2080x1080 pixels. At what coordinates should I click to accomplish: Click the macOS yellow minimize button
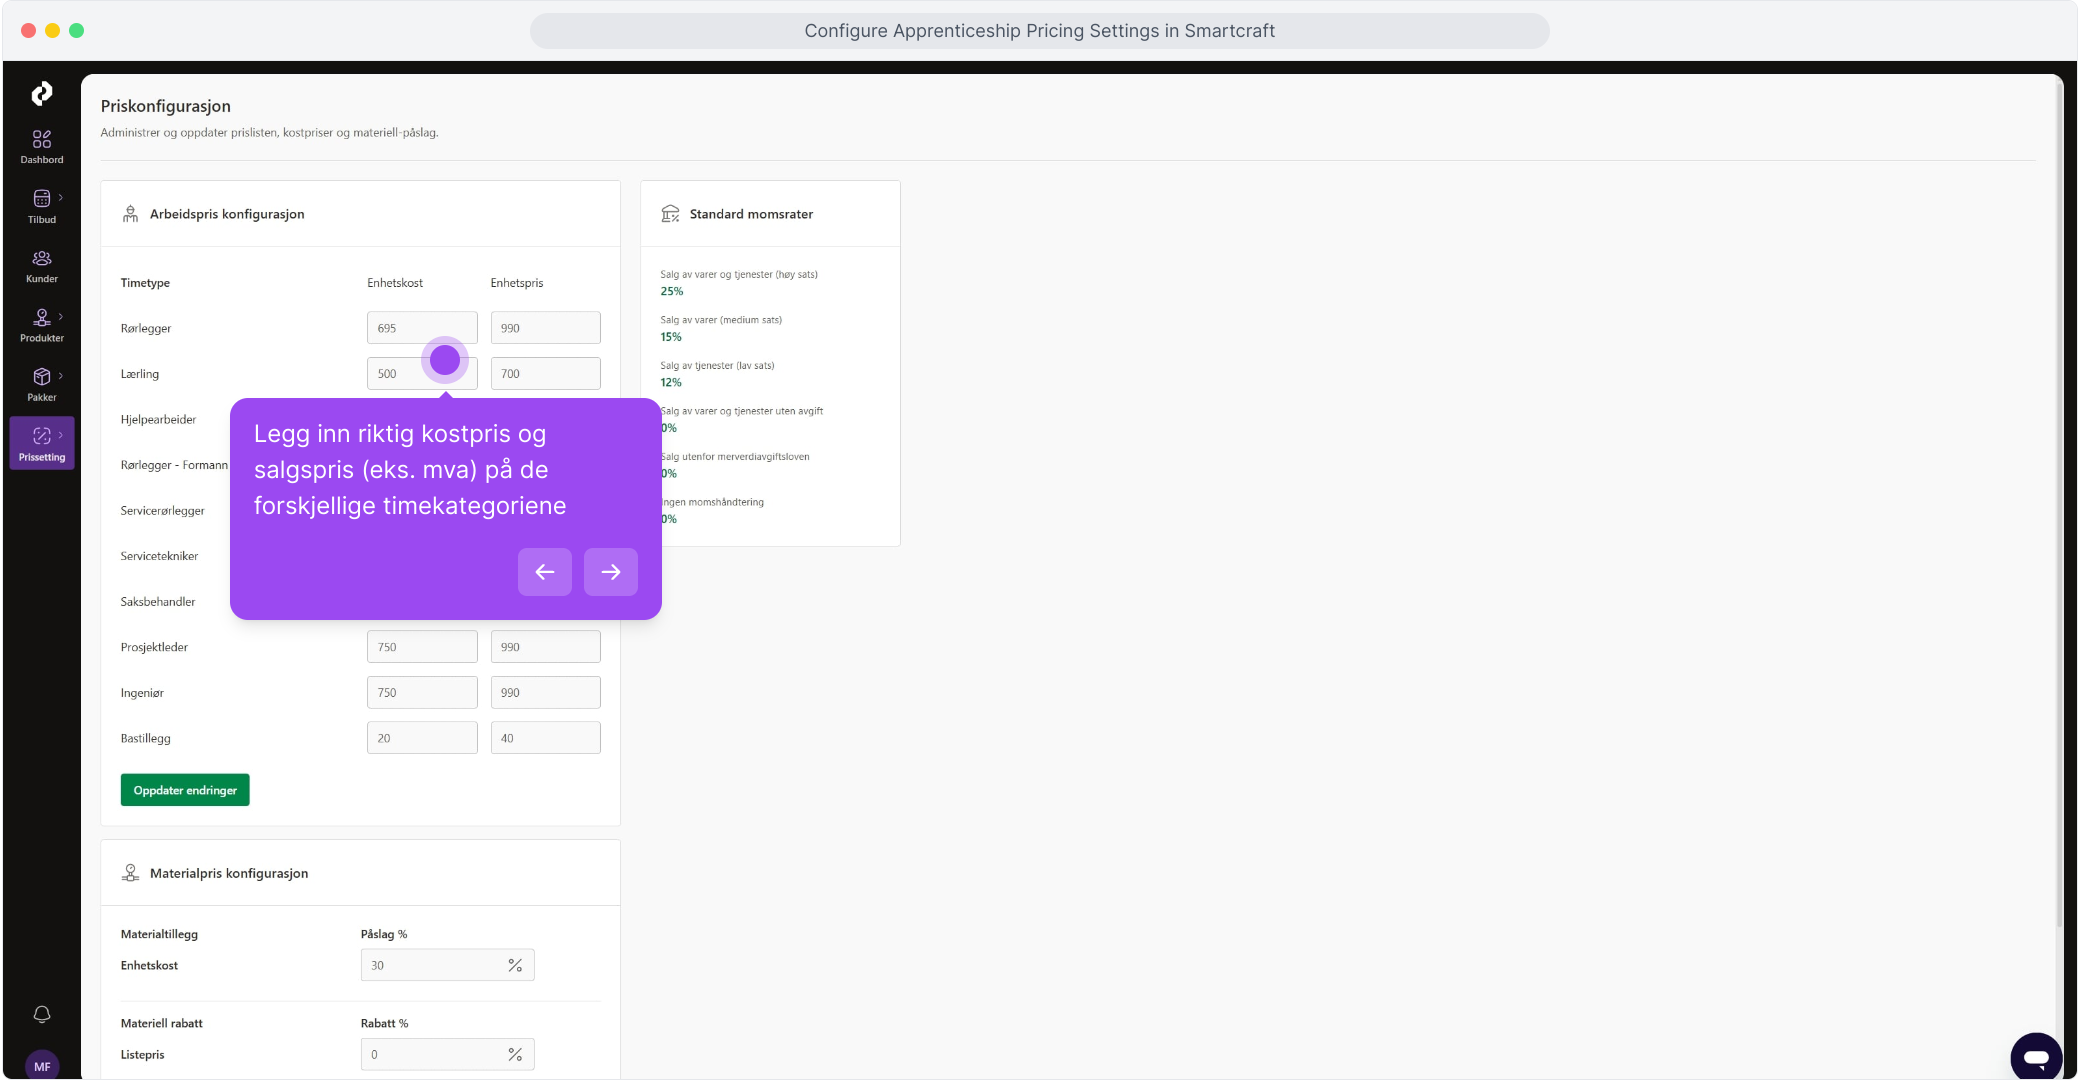pyautogui.click(x=53, y=31)
